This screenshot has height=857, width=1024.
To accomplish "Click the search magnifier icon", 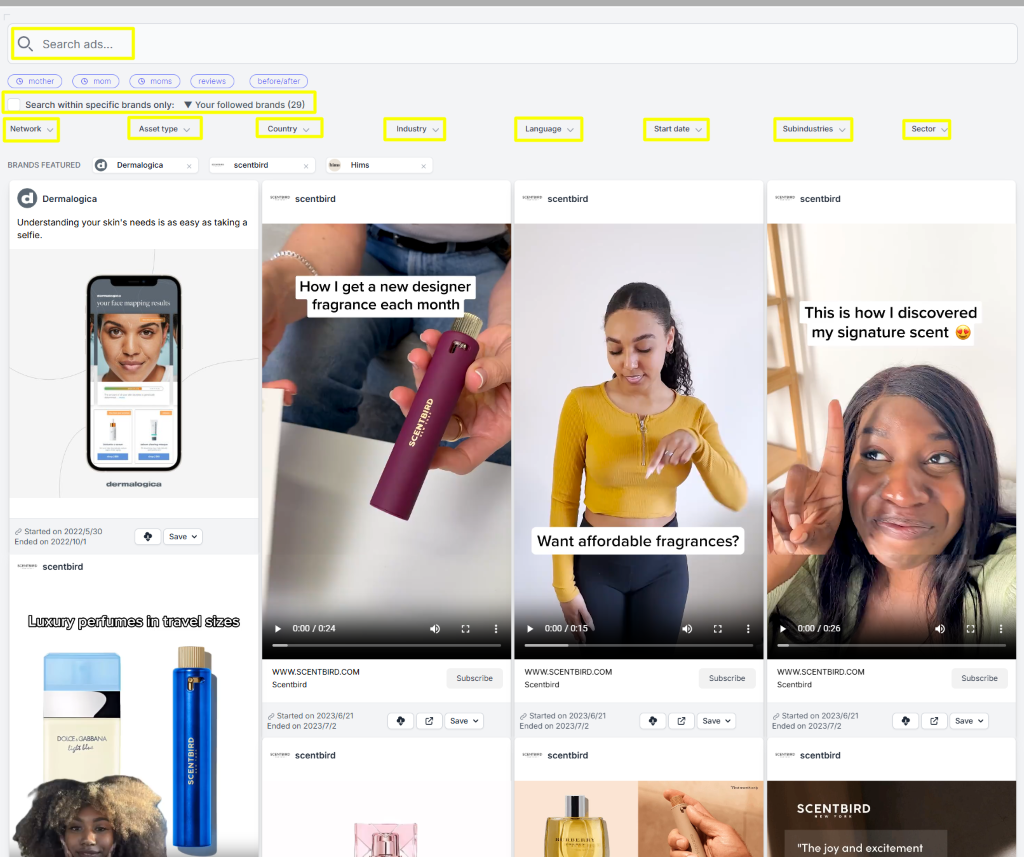I will click(x=25, y=44).
